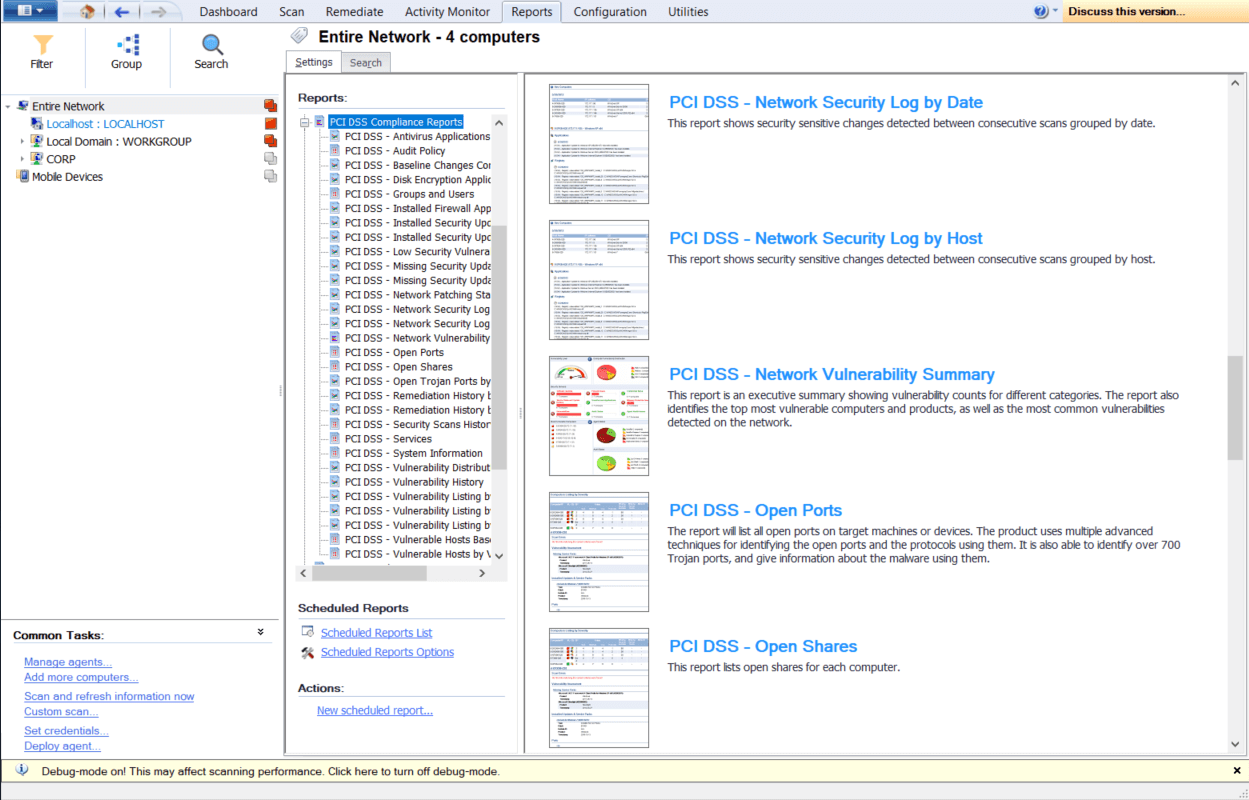1249x800 pixels.
Task: Click the gray status icon for Mobile Devices
Action: point(270,176)
